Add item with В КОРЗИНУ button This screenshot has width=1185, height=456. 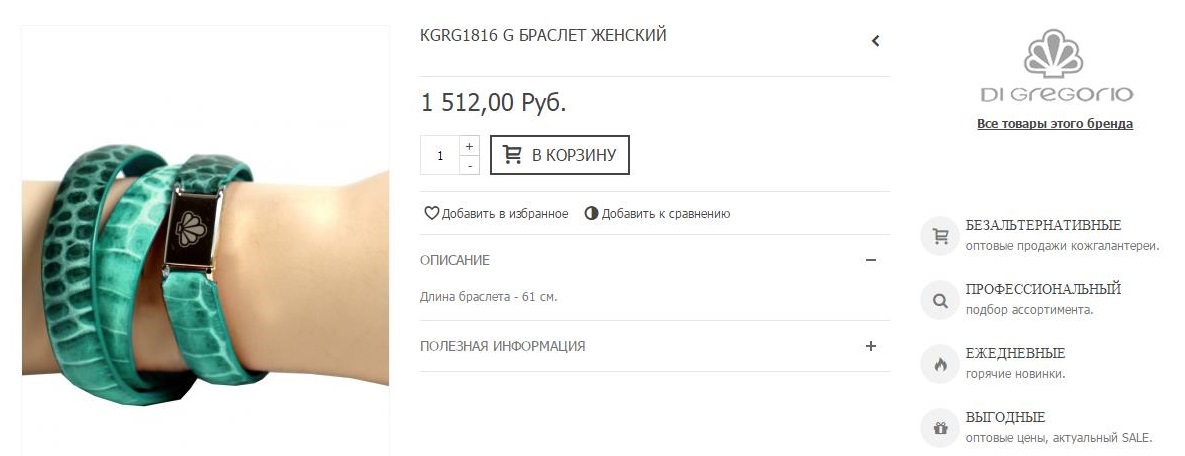pos(559,155)
